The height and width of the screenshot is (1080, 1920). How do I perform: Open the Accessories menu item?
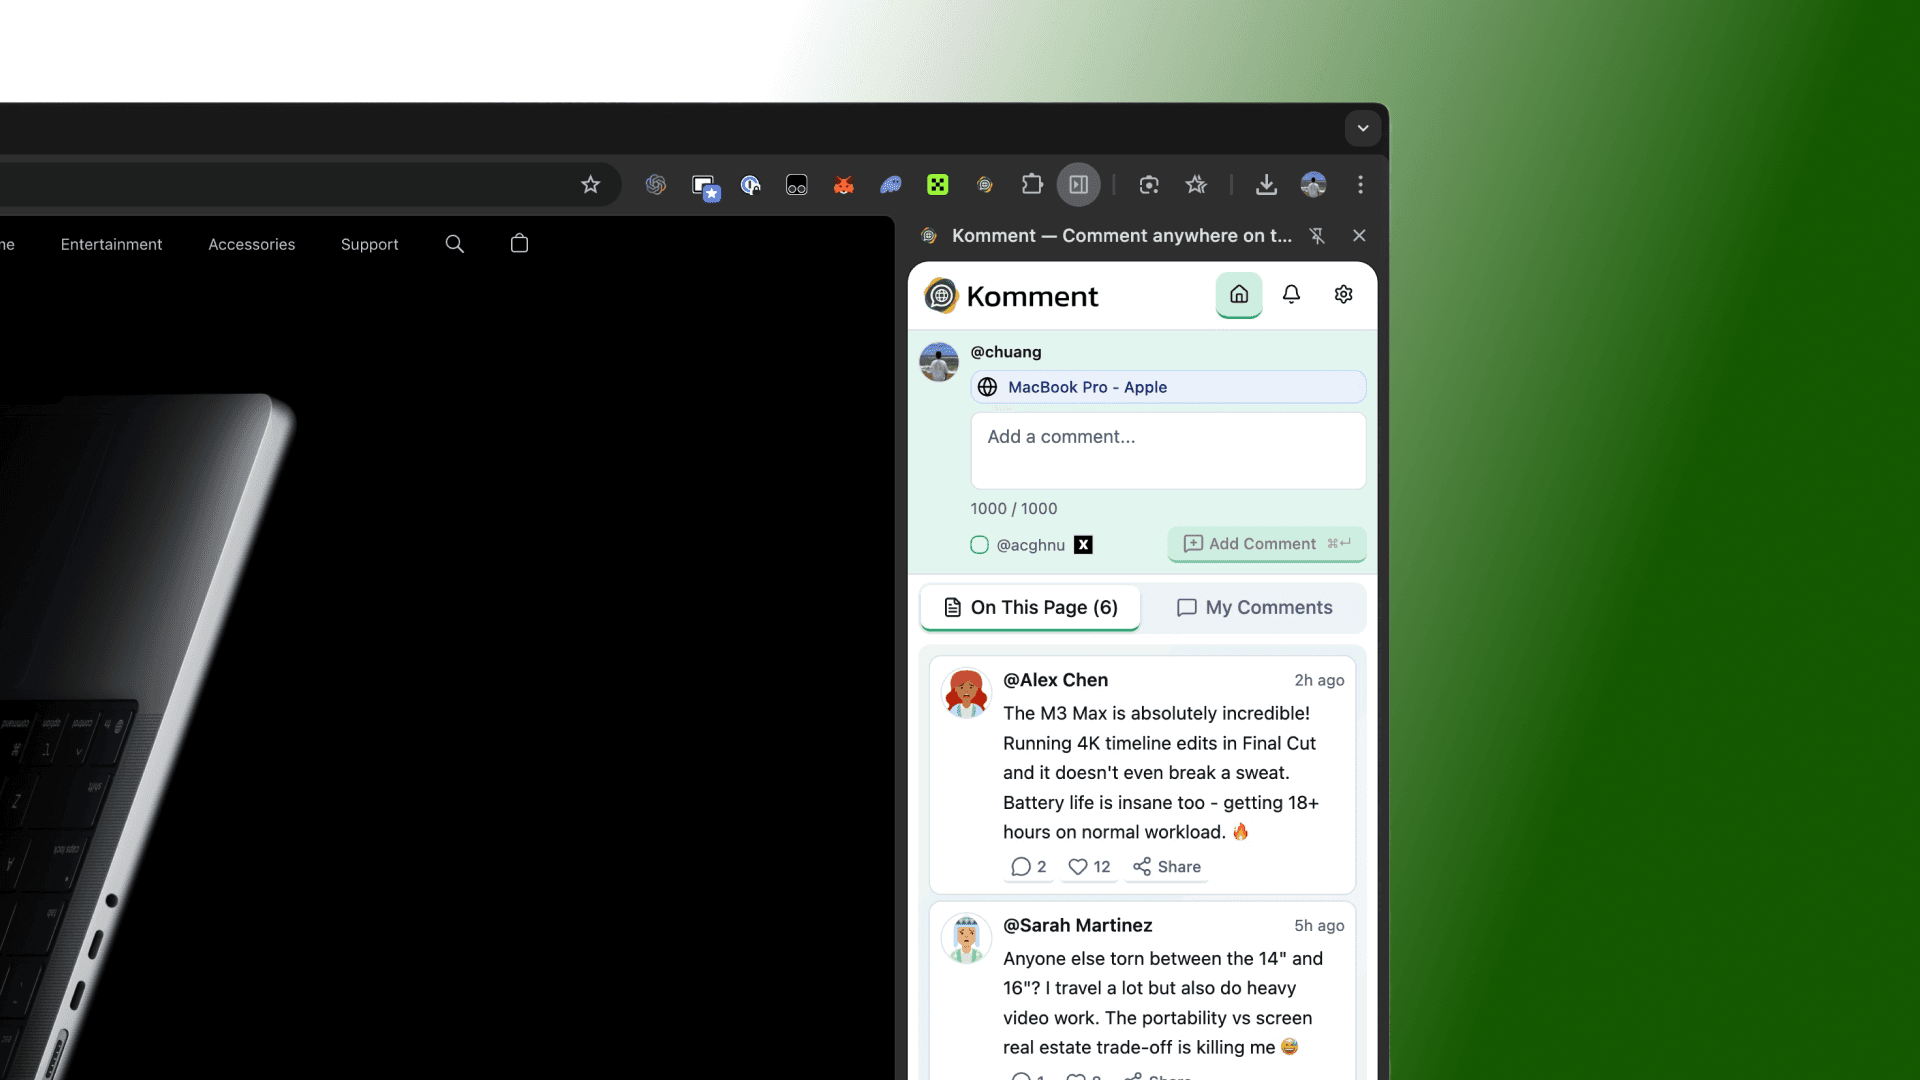[x=251, y=244]
